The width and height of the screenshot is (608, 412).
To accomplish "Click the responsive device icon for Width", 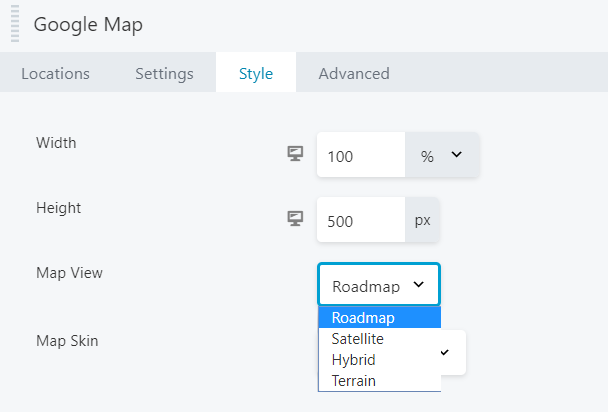I will (x=295, y=154).
